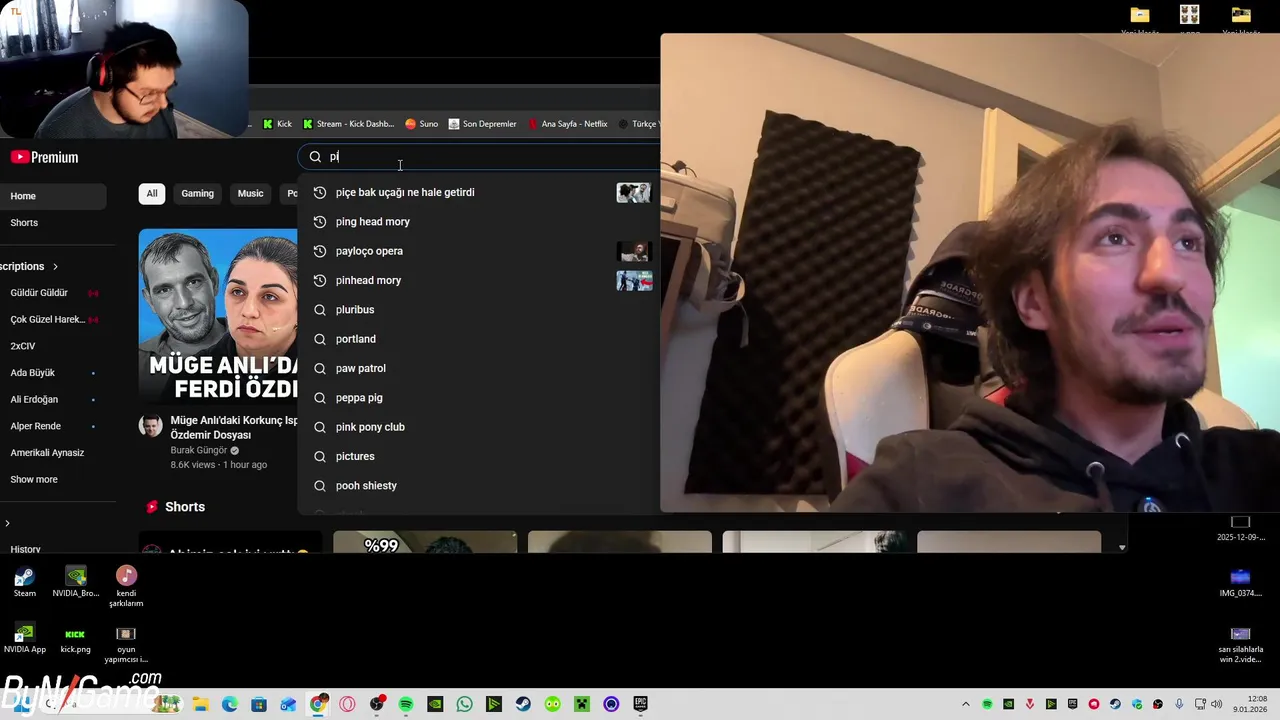This screenshot has width=1280, height=720.
Task: Open Opera browser from taskbar
Action: [347, 704]
